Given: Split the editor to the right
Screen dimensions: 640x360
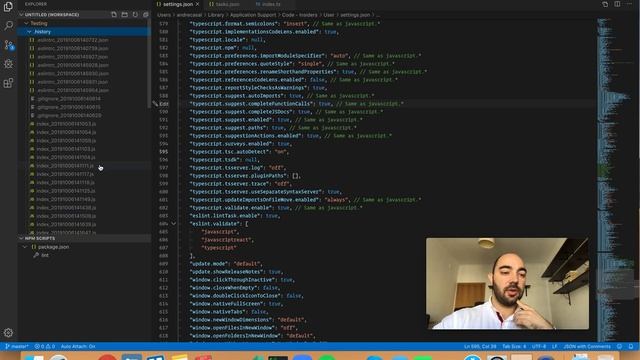Looking at the screenshot, I should click(x=617, y=4).
